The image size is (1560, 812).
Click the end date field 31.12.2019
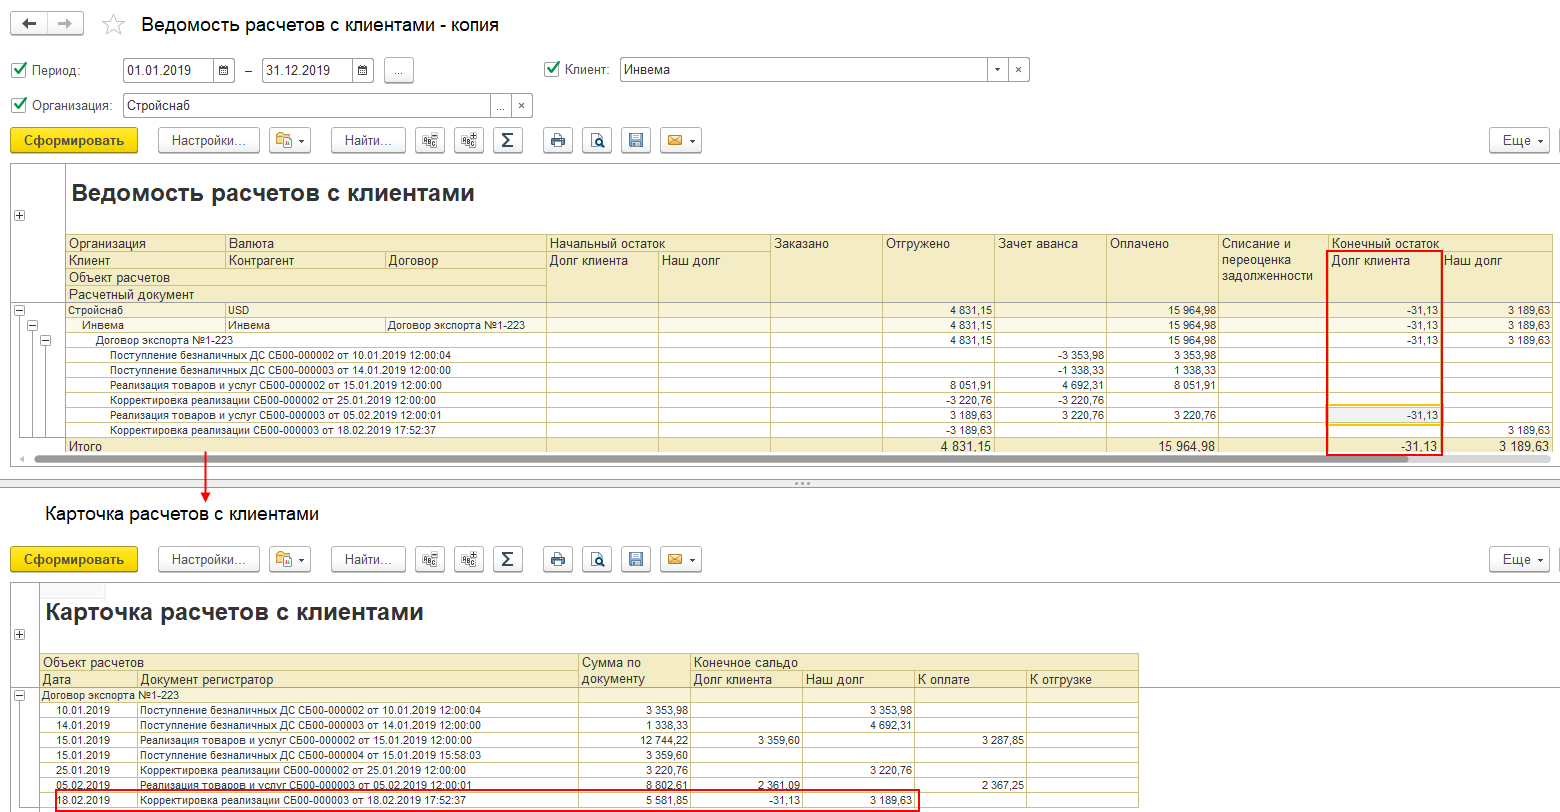(x=307, y=70)
